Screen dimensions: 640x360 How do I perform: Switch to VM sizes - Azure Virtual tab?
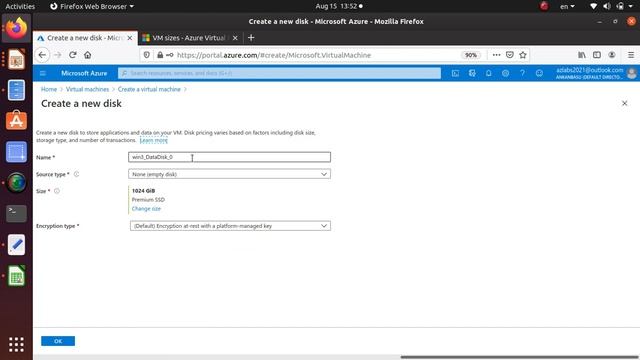tap(188, 38)
